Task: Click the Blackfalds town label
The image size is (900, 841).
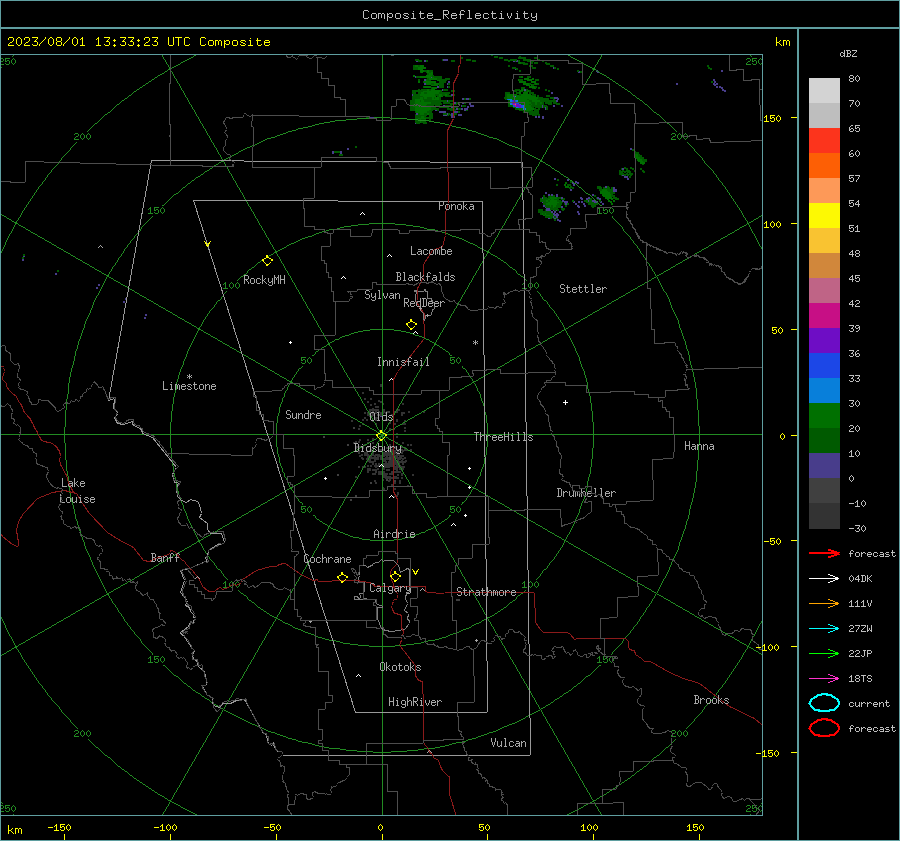Action: pos(425,277)
